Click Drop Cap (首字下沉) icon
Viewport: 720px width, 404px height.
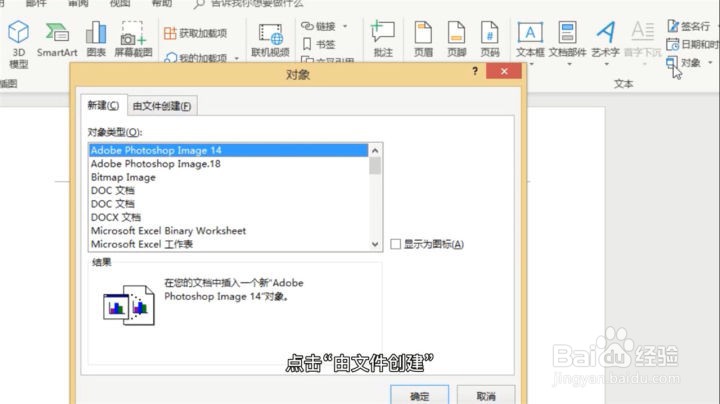643,31
